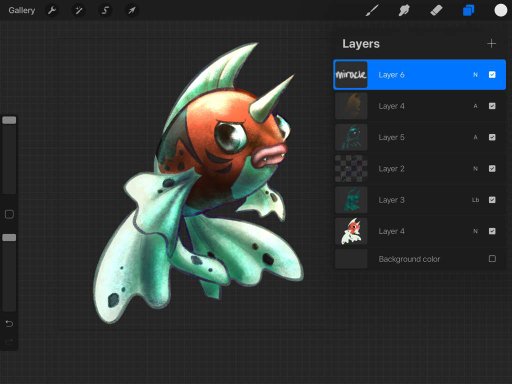Open the Actions wrench menu
512x384 pixels.
52,10
